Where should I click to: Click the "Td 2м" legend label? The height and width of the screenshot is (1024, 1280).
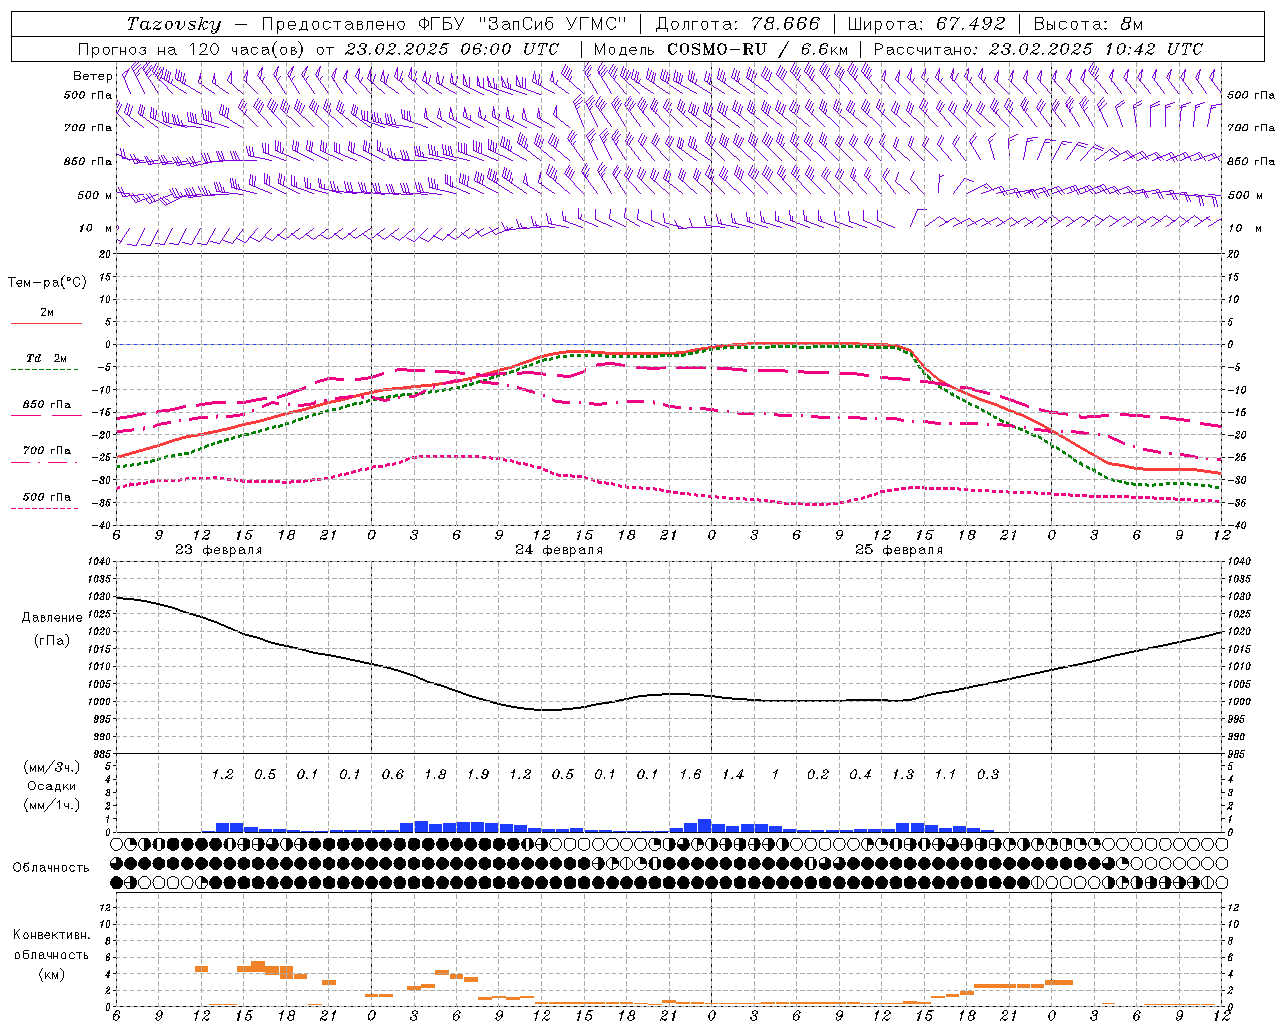click(47, 358)
